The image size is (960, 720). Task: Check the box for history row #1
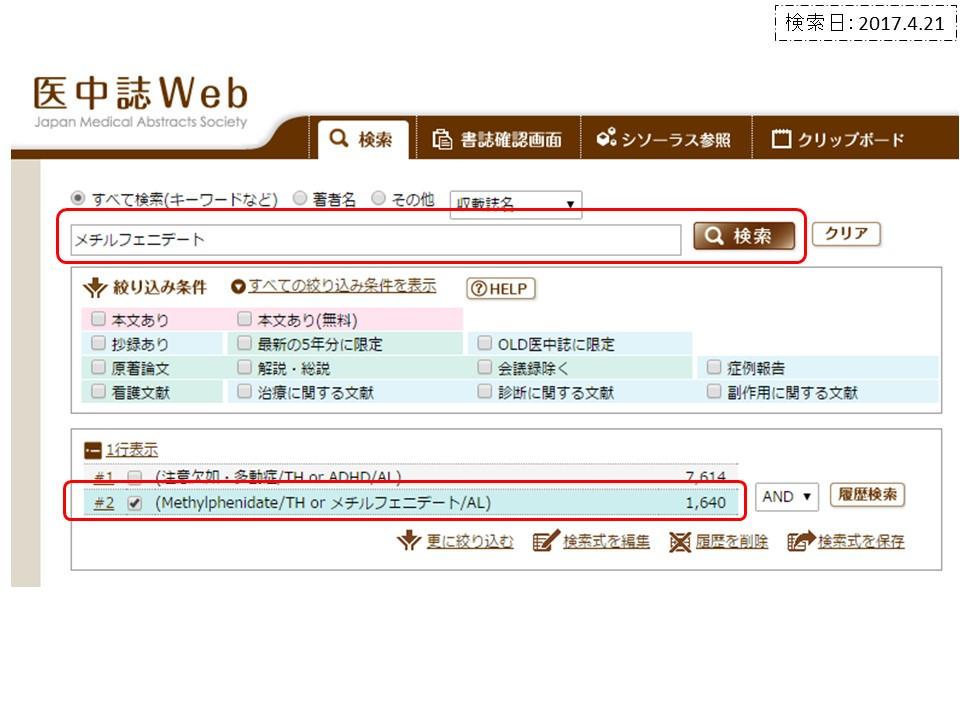[135, 477]
